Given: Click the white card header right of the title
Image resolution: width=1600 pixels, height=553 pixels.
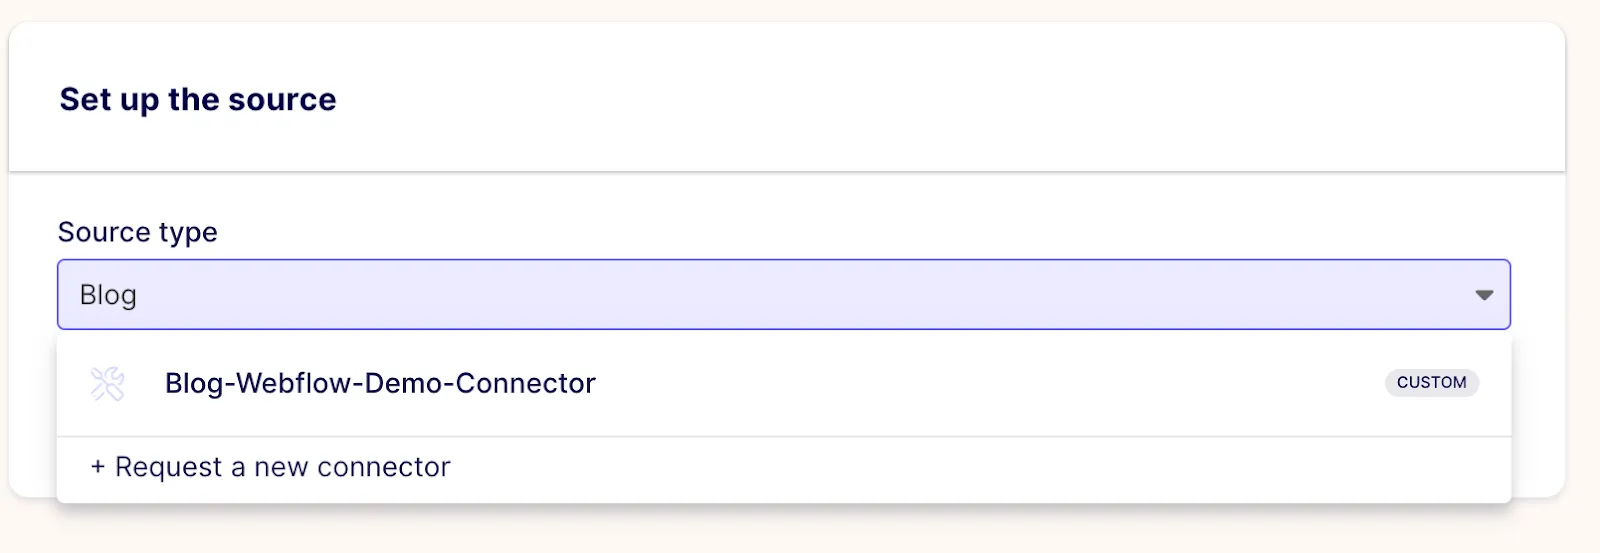Looking at the screenshot, I should tap(950, 98).
